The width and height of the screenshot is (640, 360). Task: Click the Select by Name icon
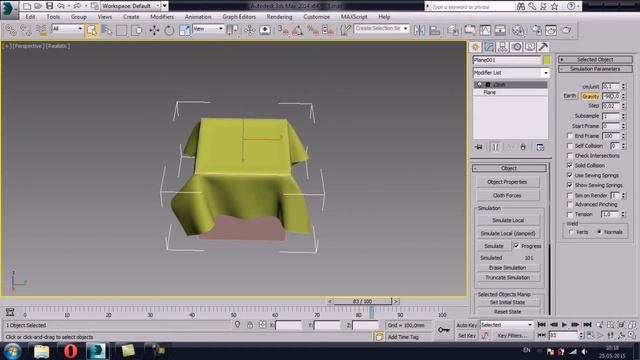(x=107, y=30)
